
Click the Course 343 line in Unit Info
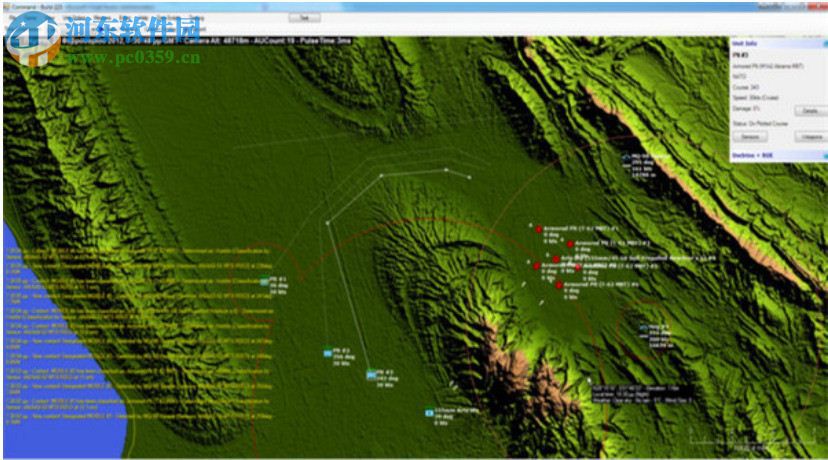point(746,87)
